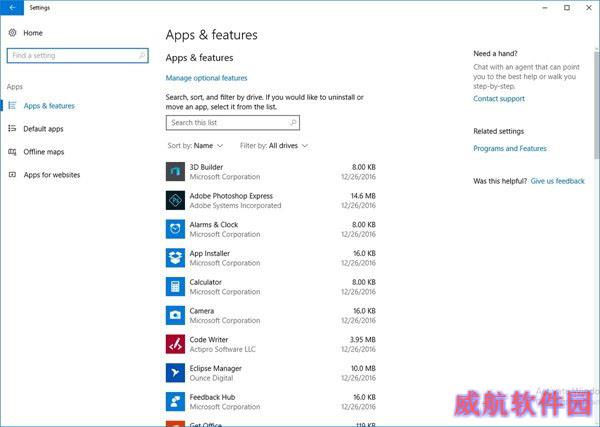600x427 pixels.
Task: Click the Default apps sidebar icon
Action: point(12,129)
